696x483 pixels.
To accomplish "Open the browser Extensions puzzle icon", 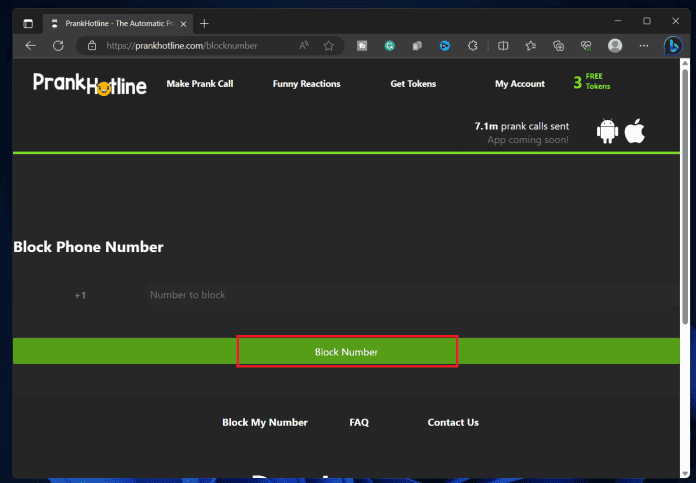I will (474, 45).
